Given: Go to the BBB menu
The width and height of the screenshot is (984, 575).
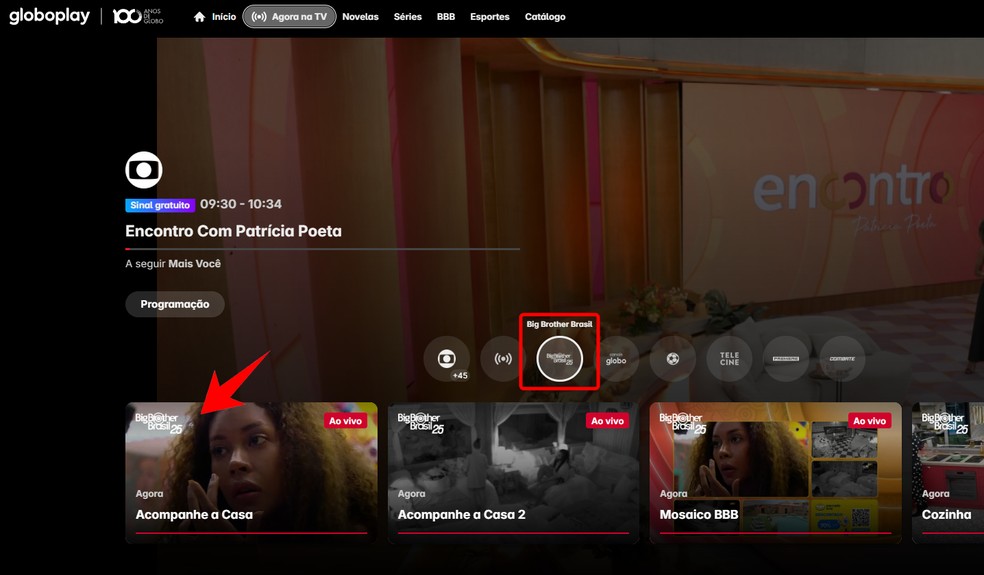Looking at the screenshot, I should click(x=446, y=17).
